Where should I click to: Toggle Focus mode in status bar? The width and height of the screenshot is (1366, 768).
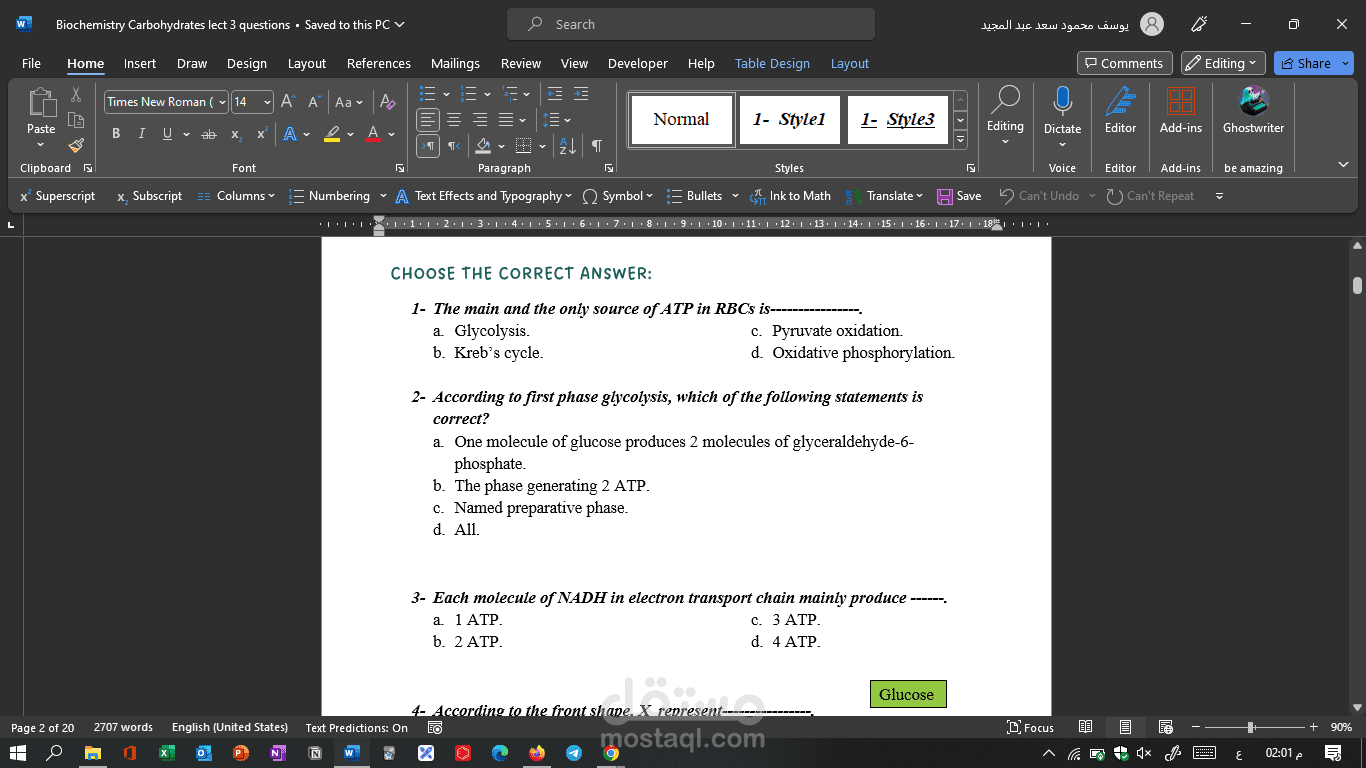click(x=1031, y=727)
